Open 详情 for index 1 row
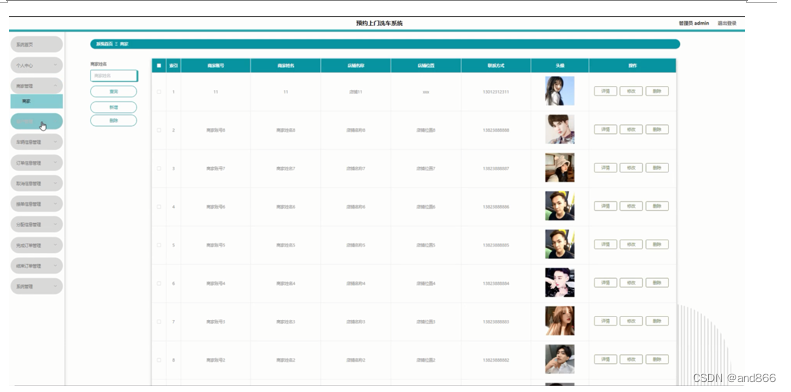 605,91
